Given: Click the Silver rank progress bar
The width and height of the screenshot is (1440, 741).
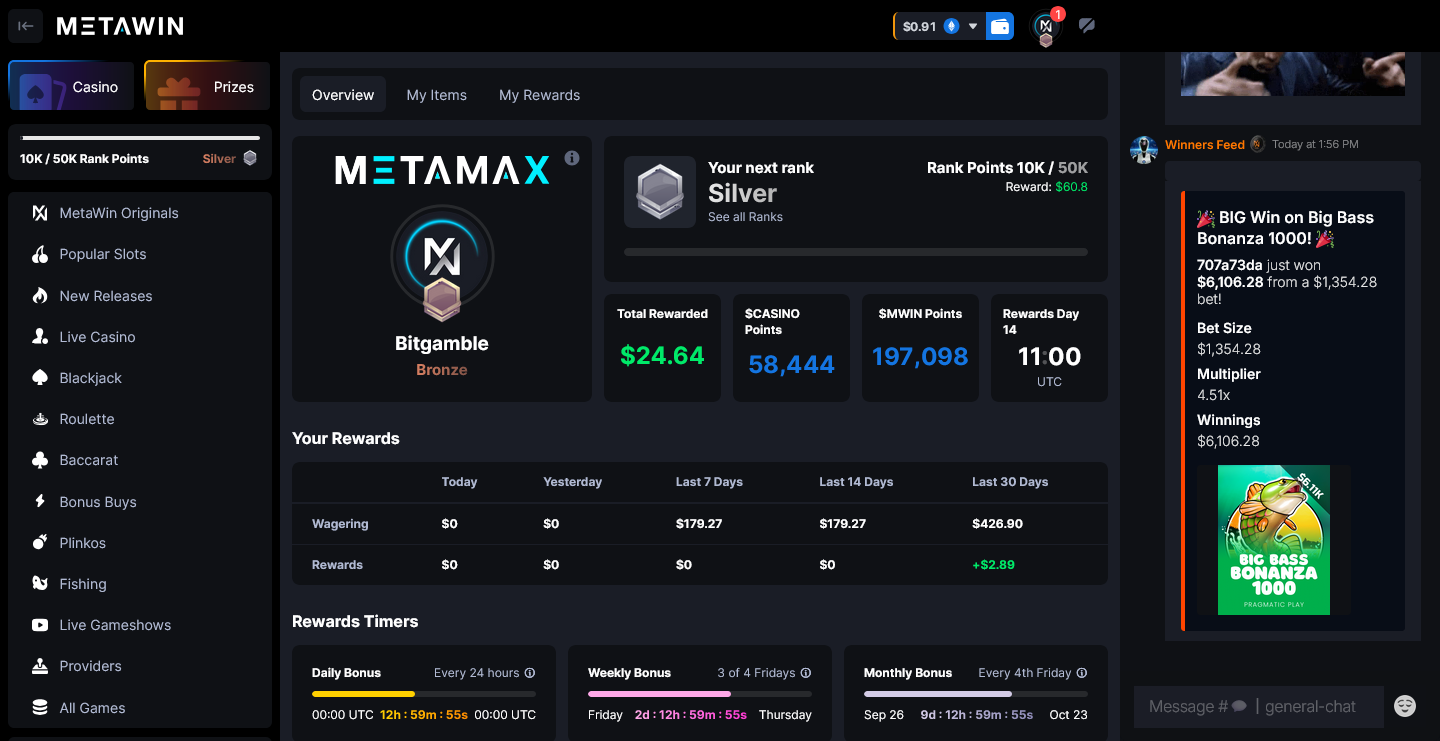Looking at the screenshot, I should click(139, 140).
